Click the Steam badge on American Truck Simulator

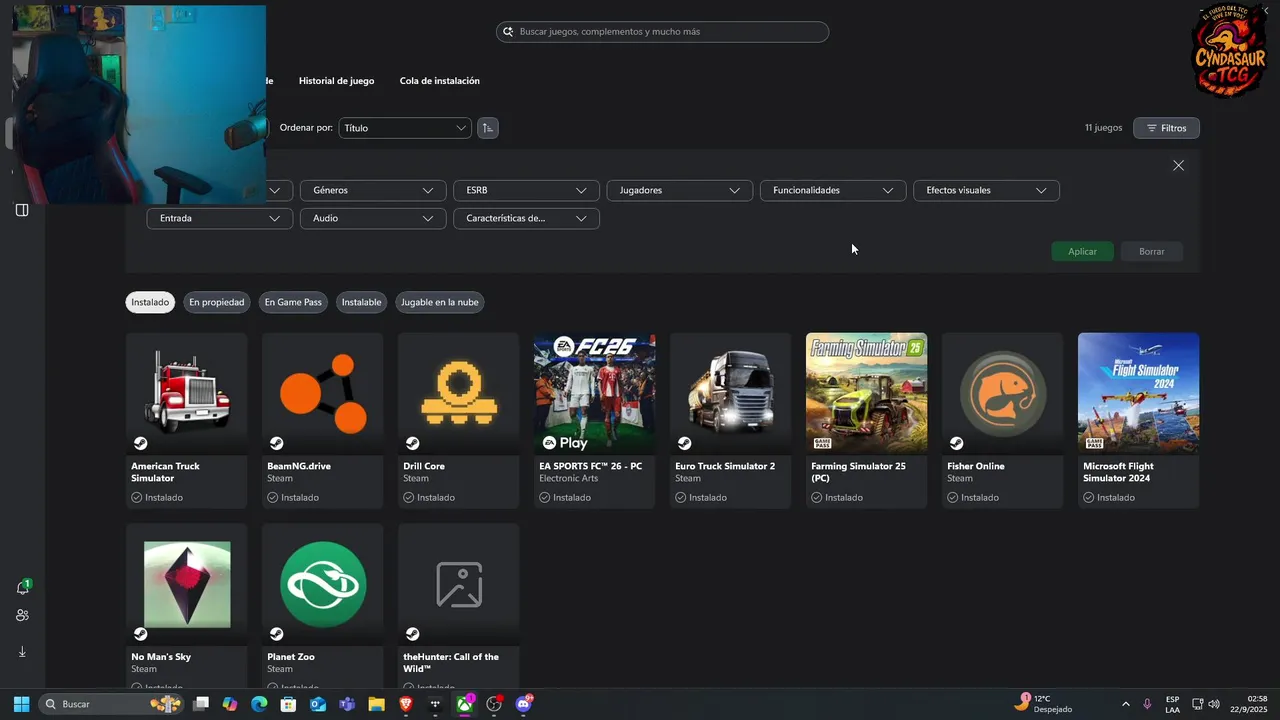140,443
